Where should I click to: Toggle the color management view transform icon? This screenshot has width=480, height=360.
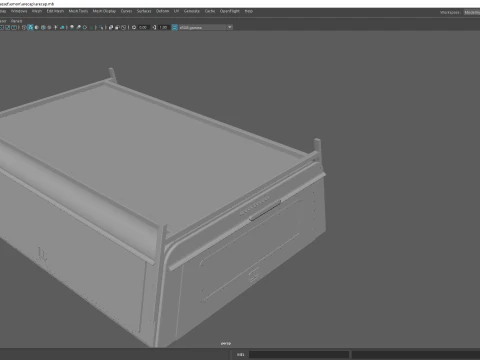[174, 27]
